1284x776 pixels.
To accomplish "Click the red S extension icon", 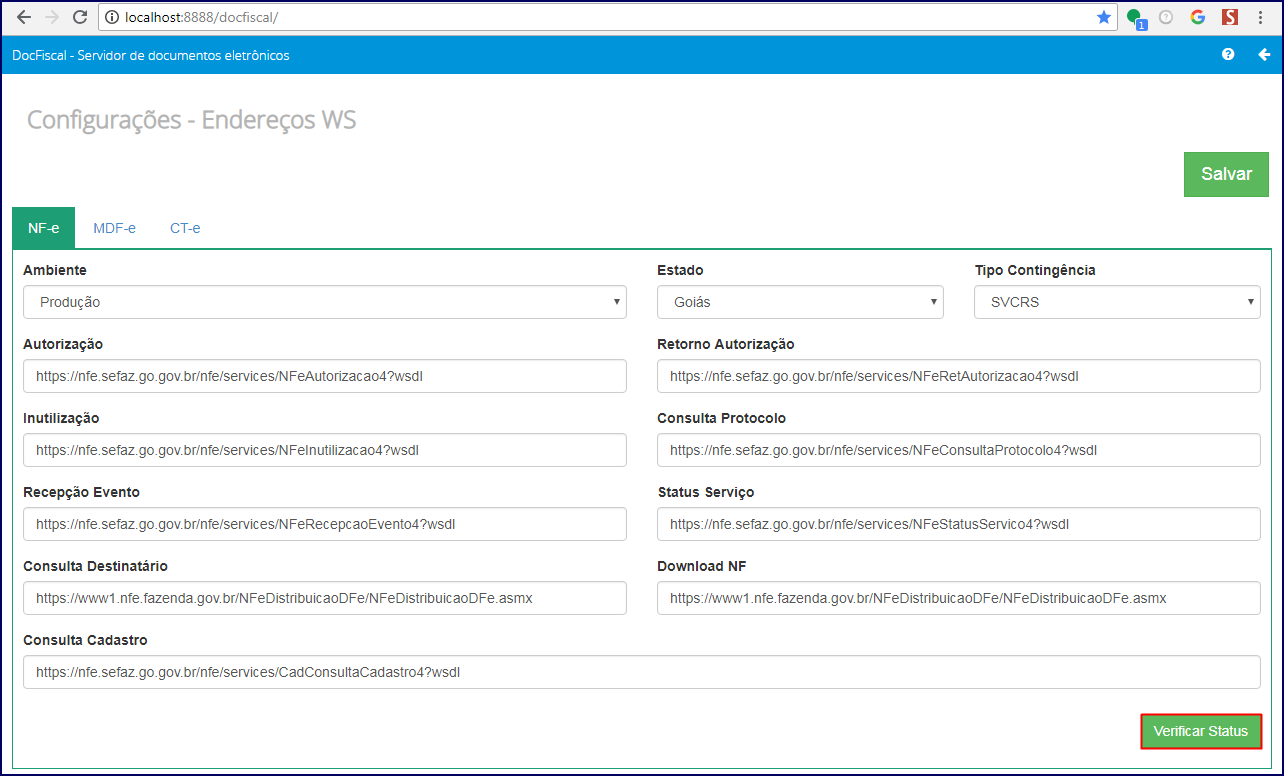I will [x=1230, y=17].
